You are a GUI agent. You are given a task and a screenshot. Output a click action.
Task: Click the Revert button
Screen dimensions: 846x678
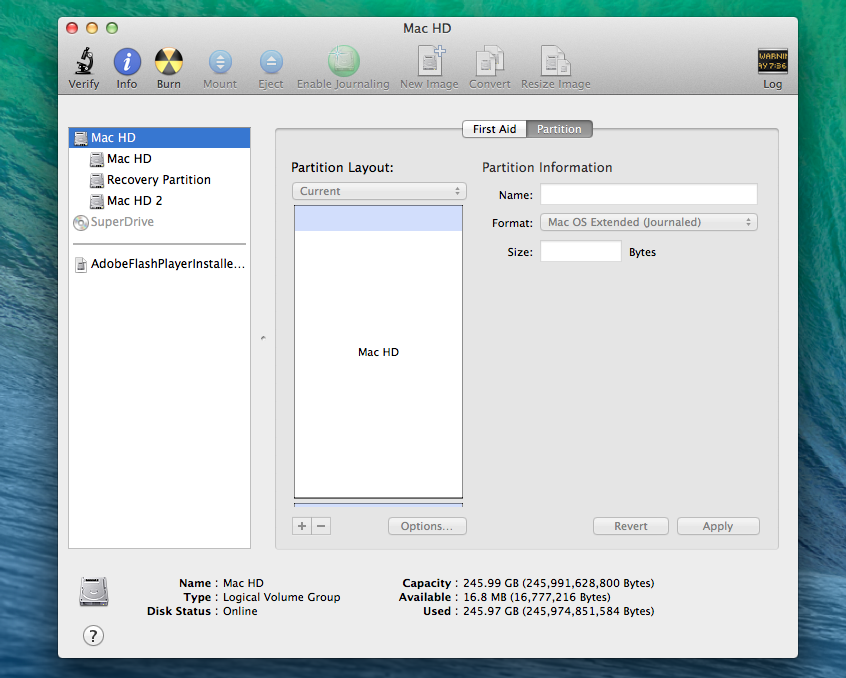click(630, 526)
